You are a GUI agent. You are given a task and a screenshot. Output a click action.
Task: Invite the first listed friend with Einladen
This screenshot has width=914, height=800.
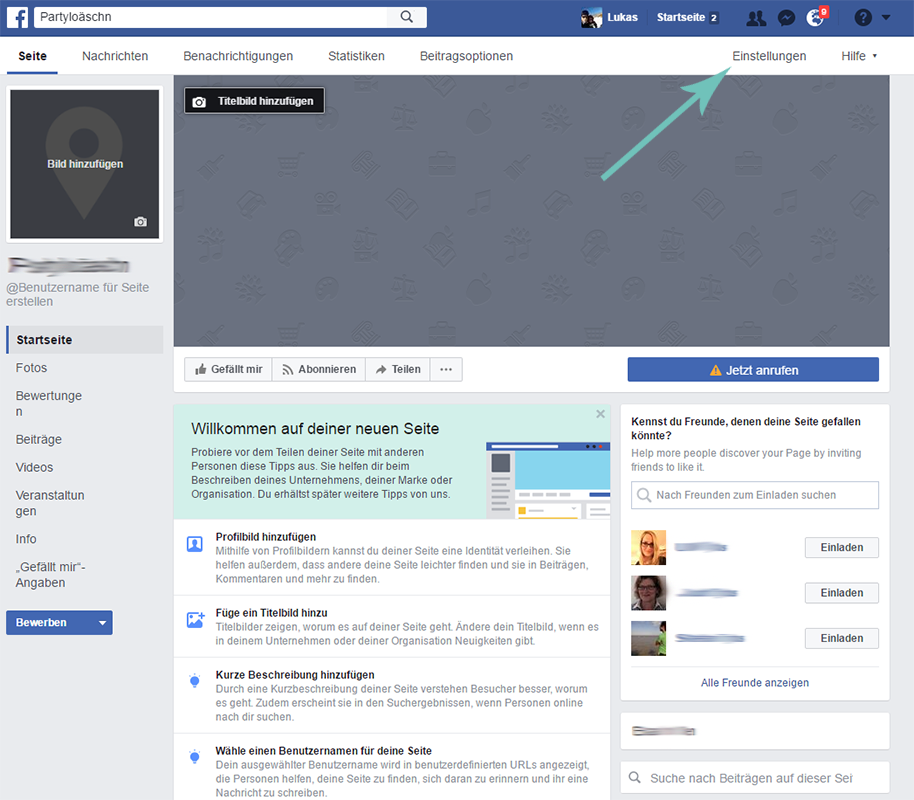[x=842, y=548]
